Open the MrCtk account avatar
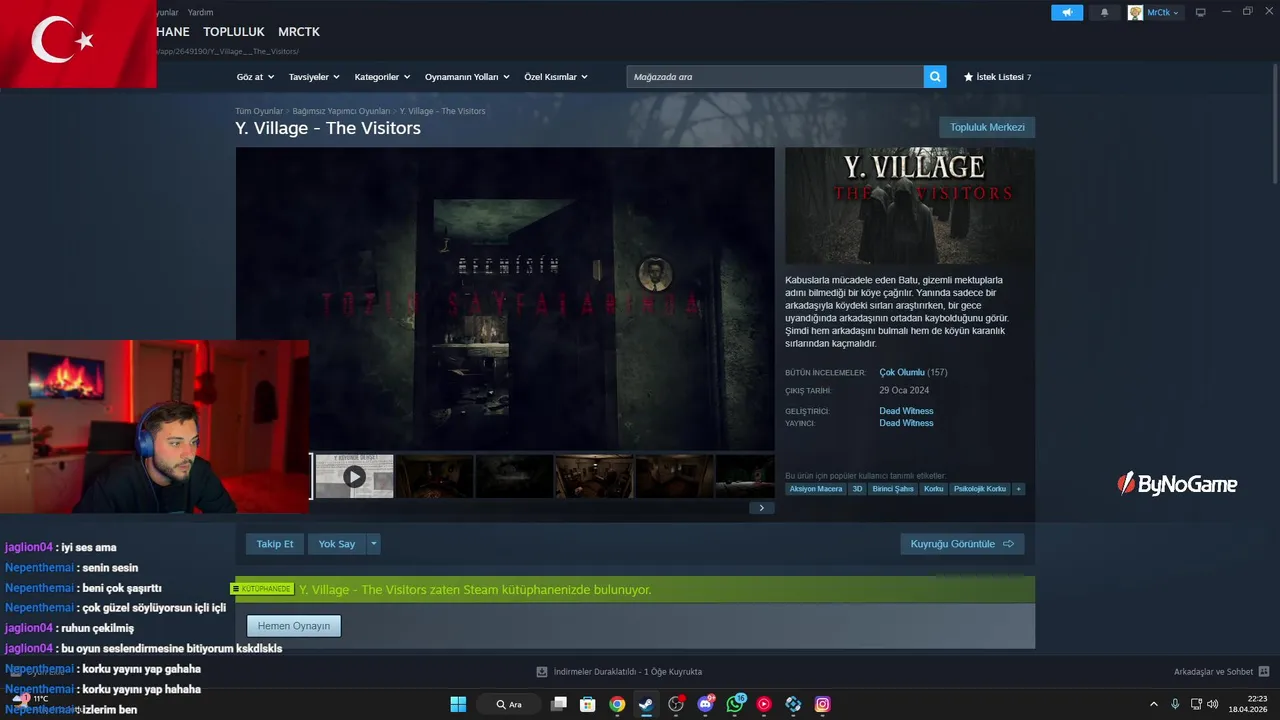 [x=1135, y=12]
